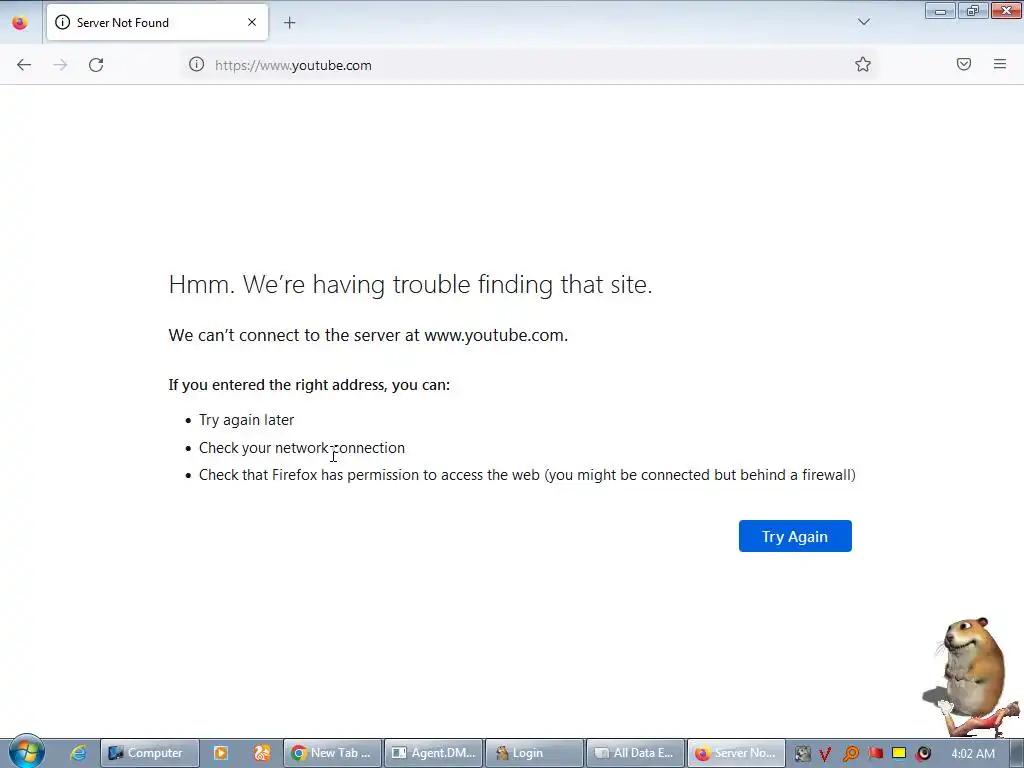Click the Try Again button

click(x=795, y=536)
